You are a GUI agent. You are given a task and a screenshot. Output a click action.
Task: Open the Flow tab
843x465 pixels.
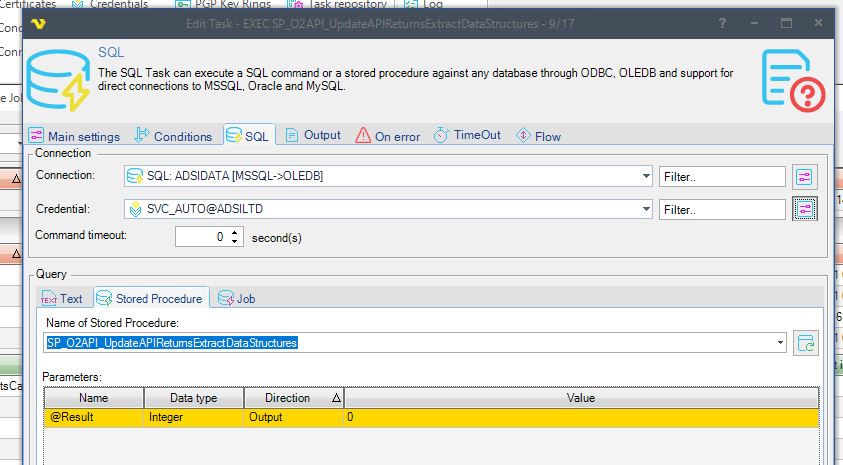tap(538, 136)
